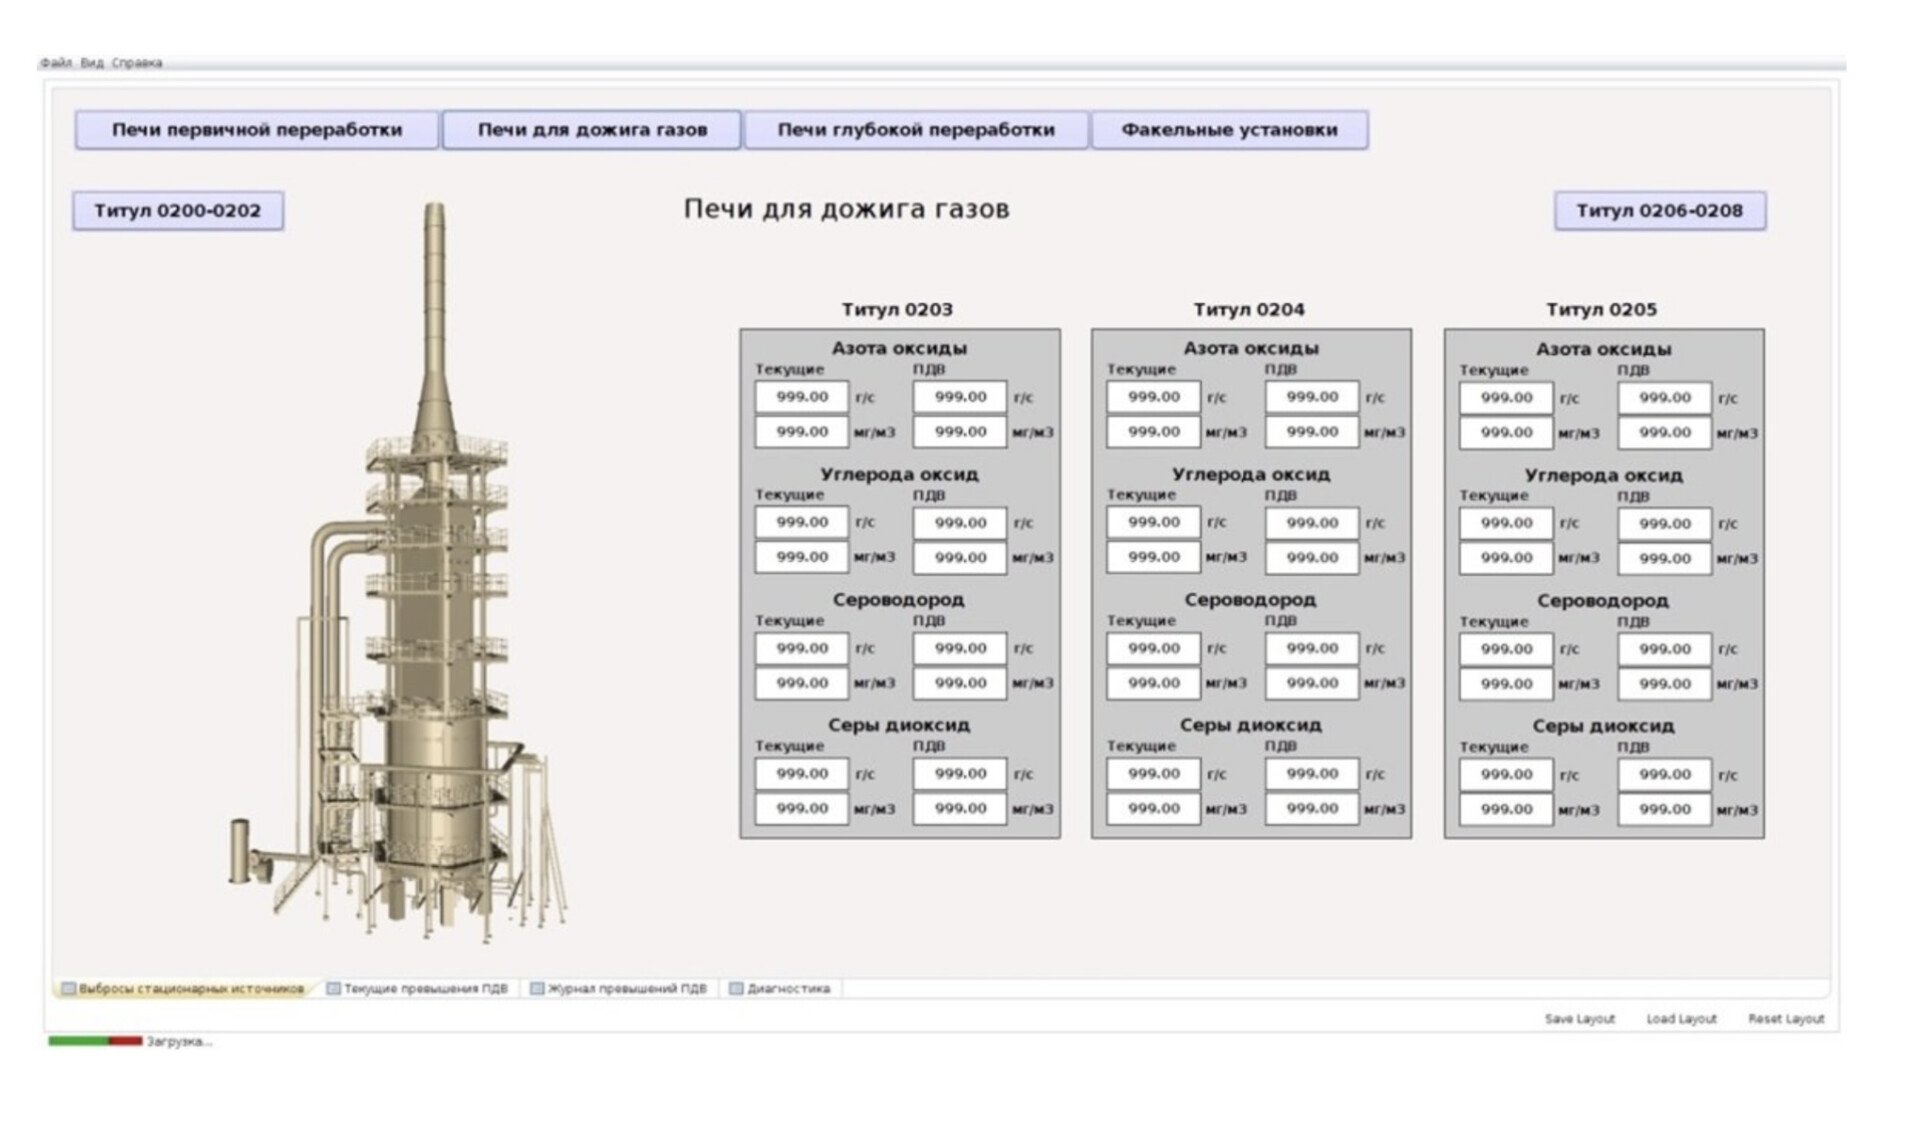The height and width of the screenshot is (1123, 1920).
Task: Open the Вид menu
Action: pyautogui.click(x=92, y=63)
